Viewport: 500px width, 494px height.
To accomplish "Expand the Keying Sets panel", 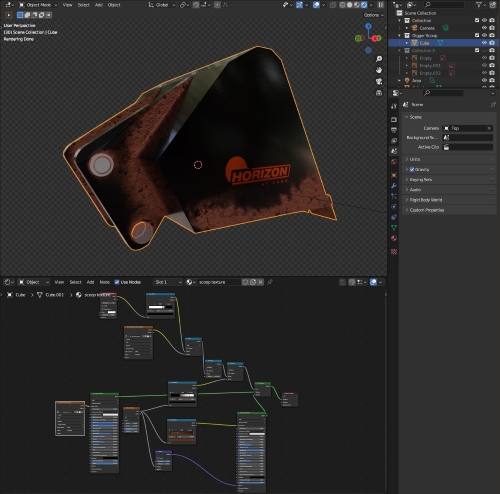I will tap(449, 180).
